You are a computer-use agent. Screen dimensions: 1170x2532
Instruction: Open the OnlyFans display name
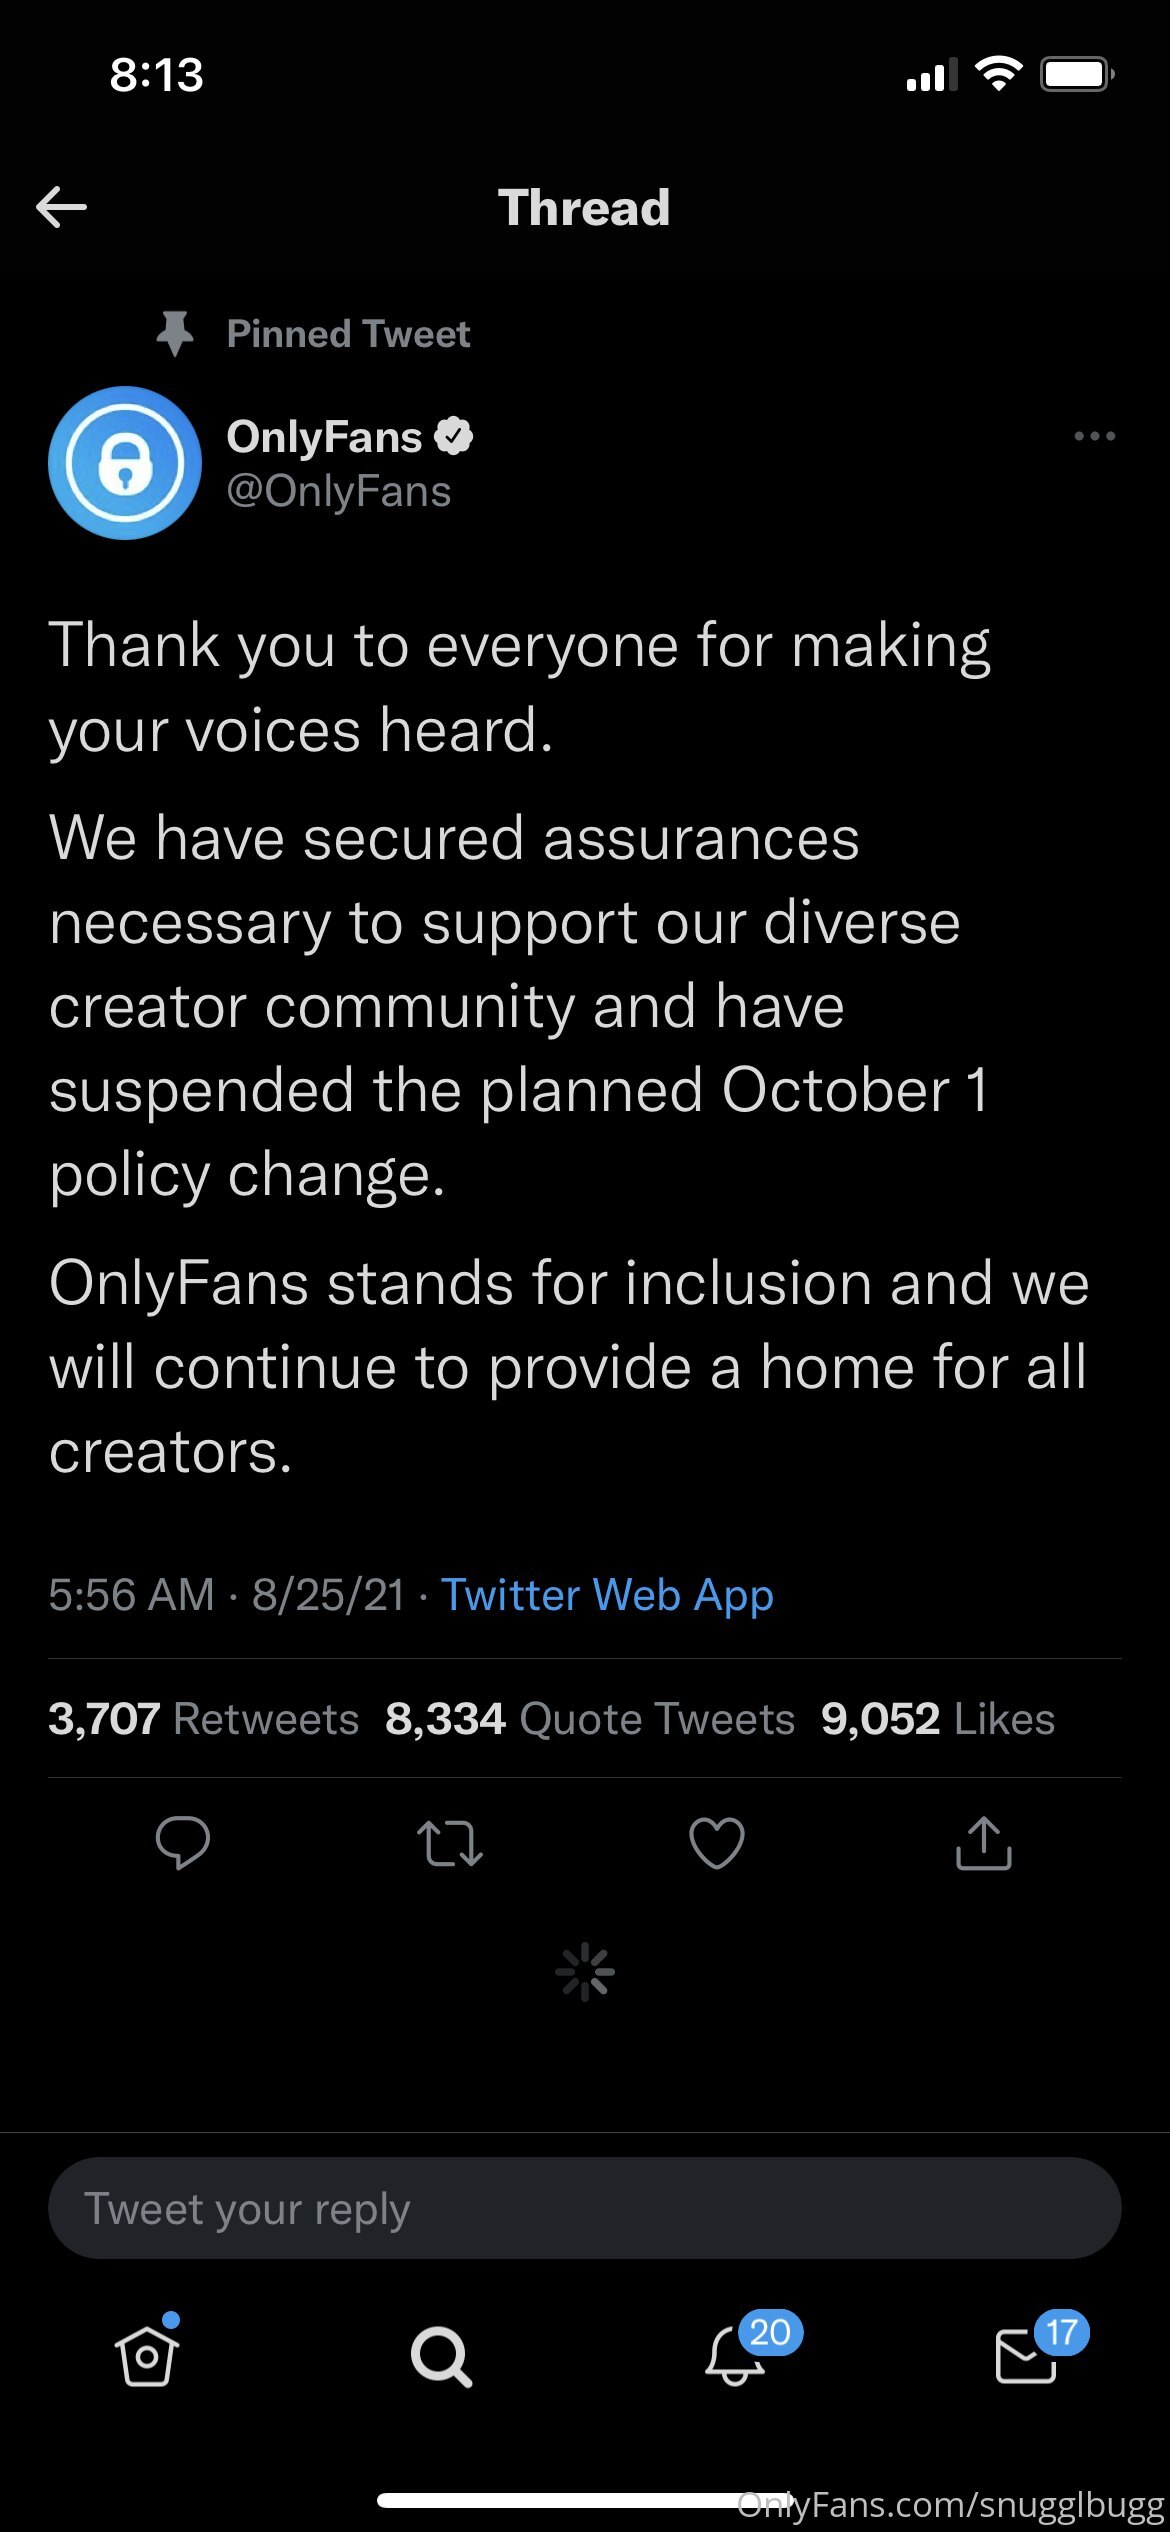[x=324, y=437]
